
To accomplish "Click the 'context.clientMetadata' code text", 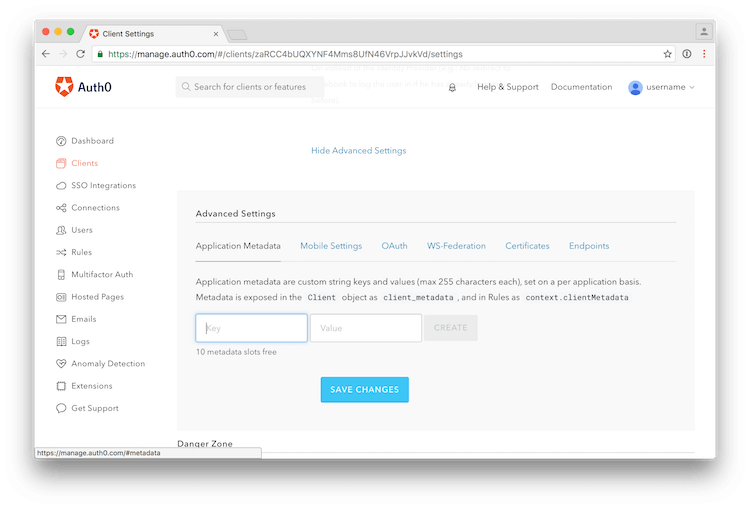I will 577,298.
